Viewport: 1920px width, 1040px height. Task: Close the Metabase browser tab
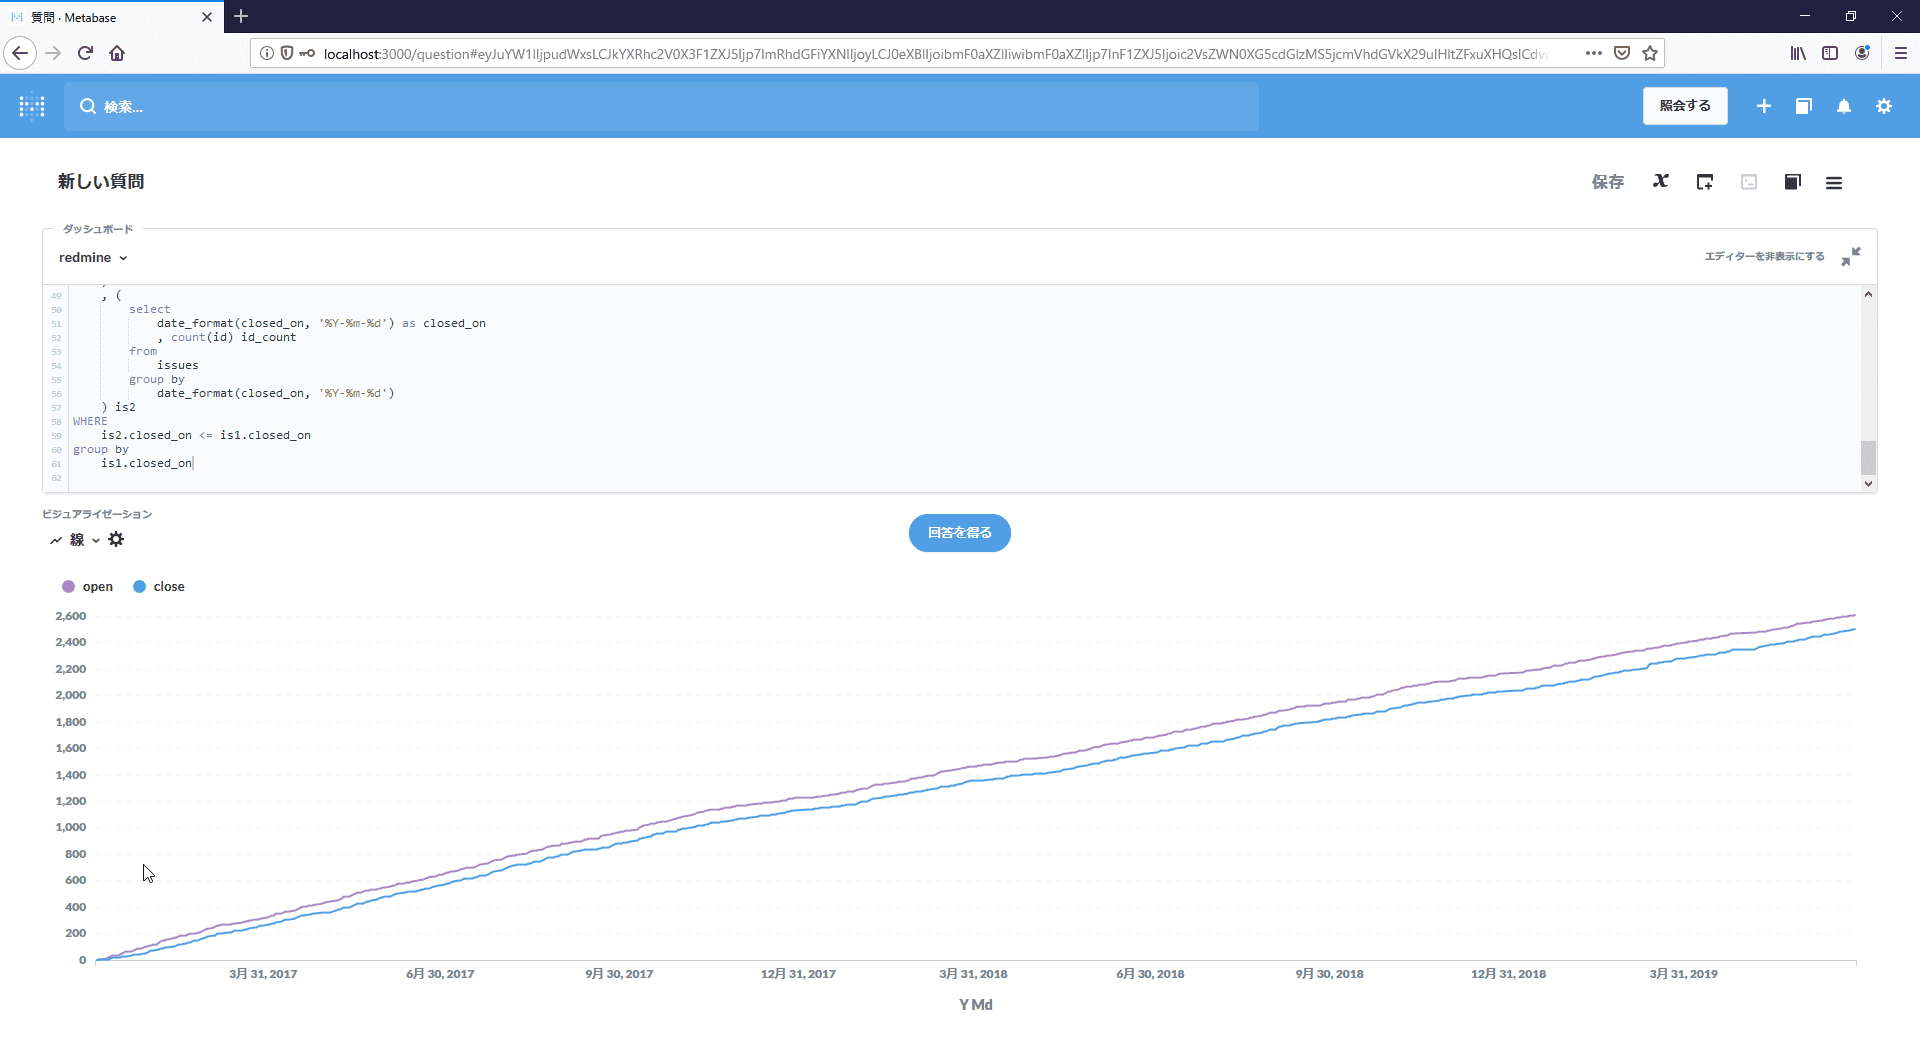[x=207, y=17]
